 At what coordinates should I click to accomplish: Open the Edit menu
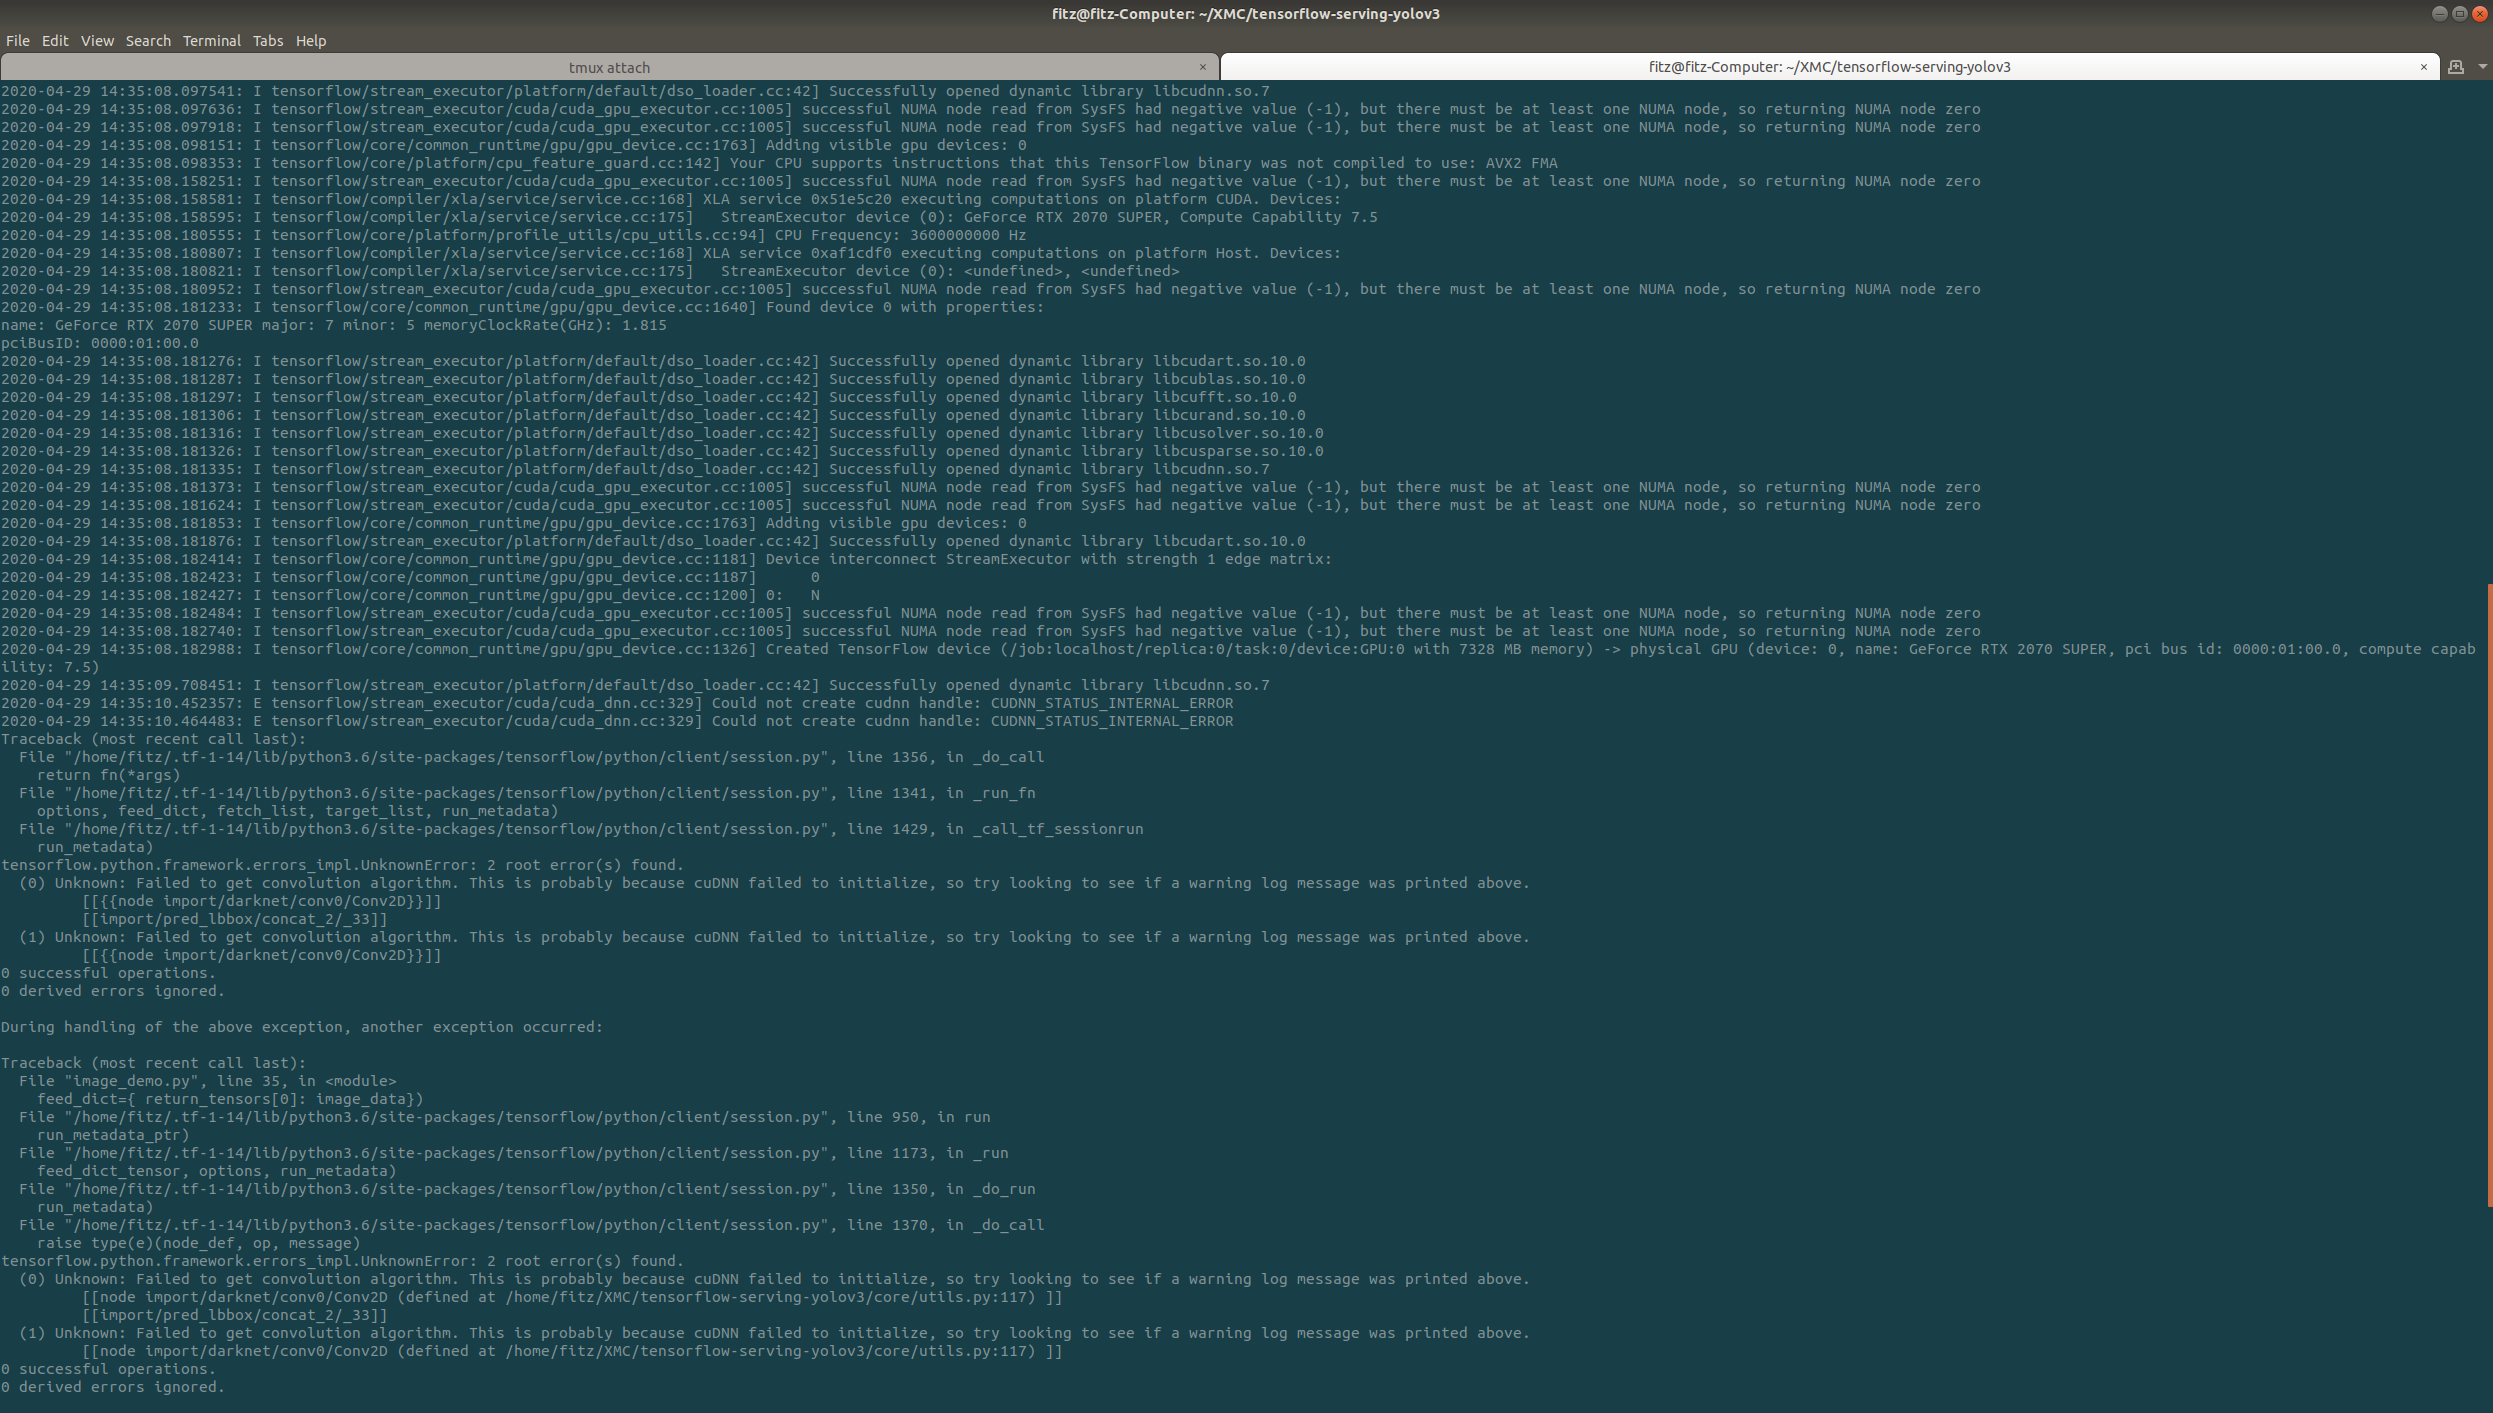pyautogui.click(x=55, y=41)
